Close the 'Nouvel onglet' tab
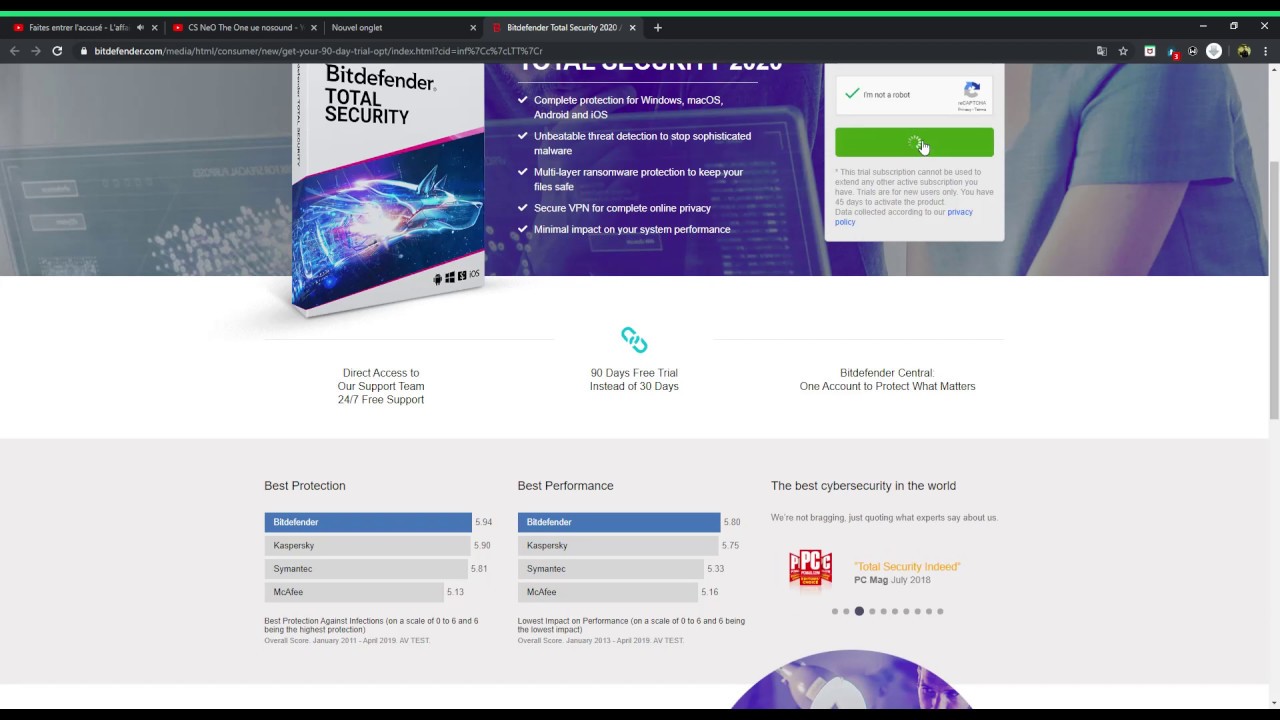The height and width of the screenshot is (720, 1280). coord(473,28)
